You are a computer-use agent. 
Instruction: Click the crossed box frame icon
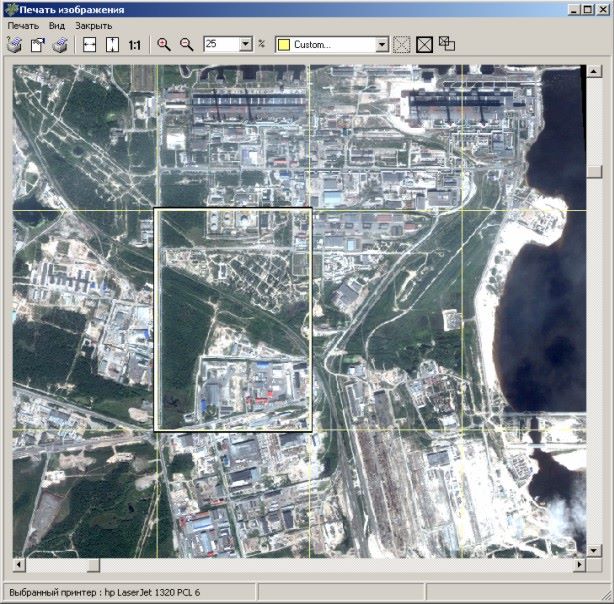(x=424, y=45)
